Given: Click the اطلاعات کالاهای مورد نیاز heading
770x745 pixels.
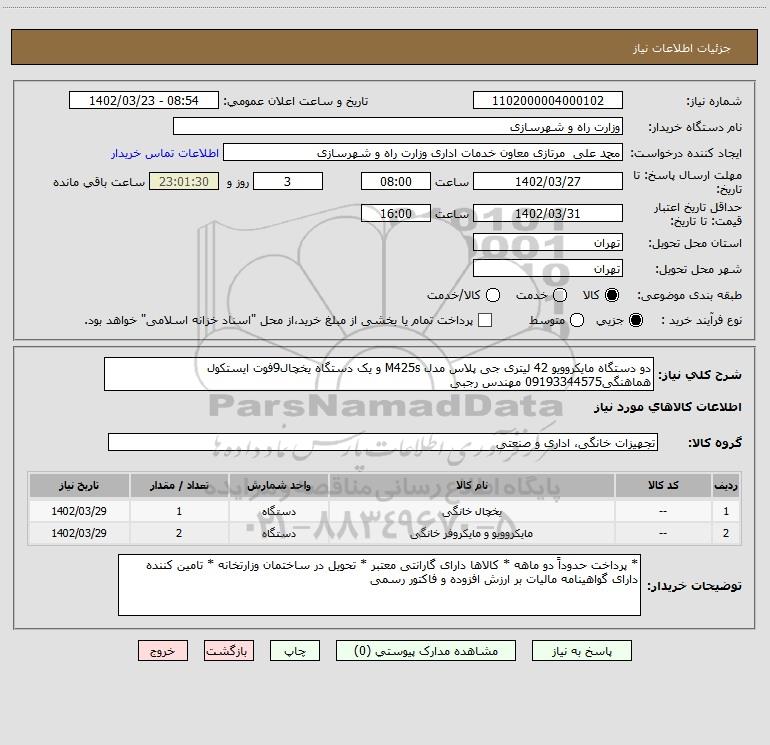Looking at the screenshot, I should coord(668,407).
